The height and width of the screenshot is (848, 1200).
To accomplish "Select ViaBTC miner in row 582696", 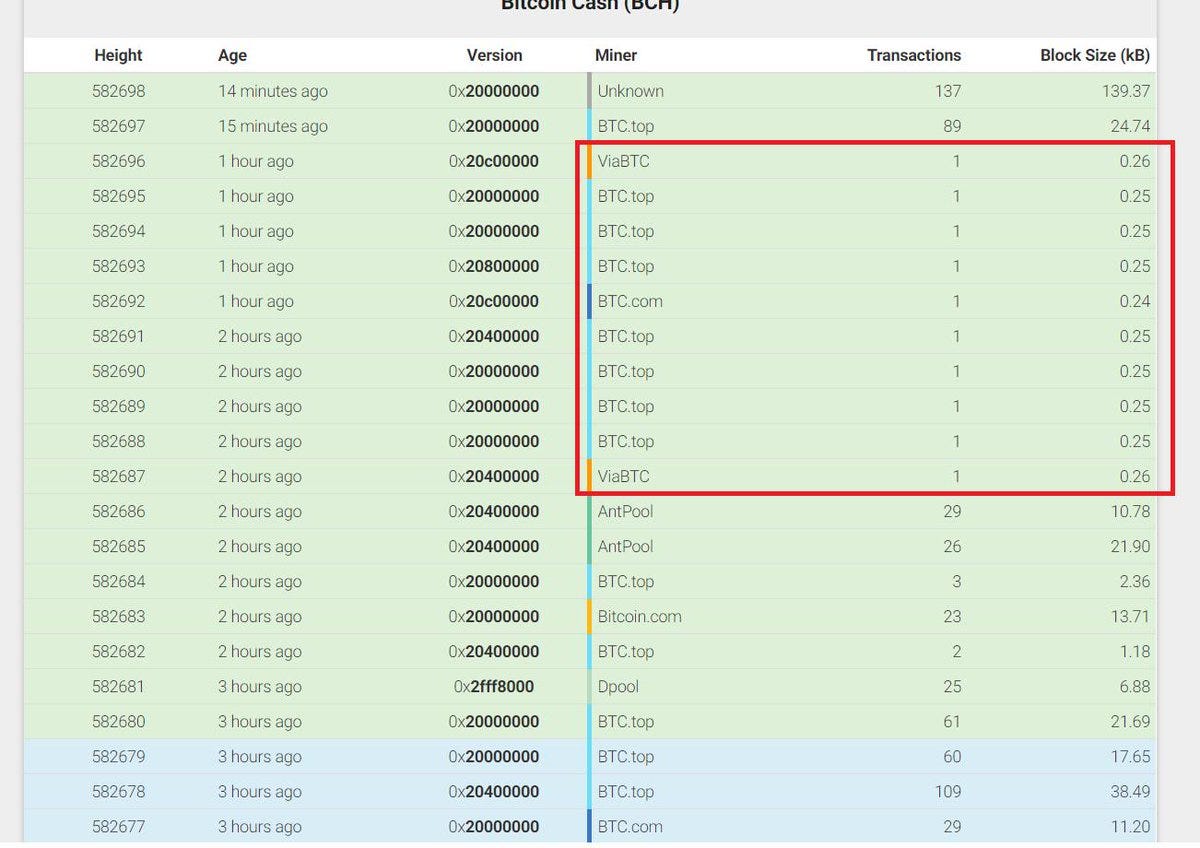I will [x=623, y=161].
